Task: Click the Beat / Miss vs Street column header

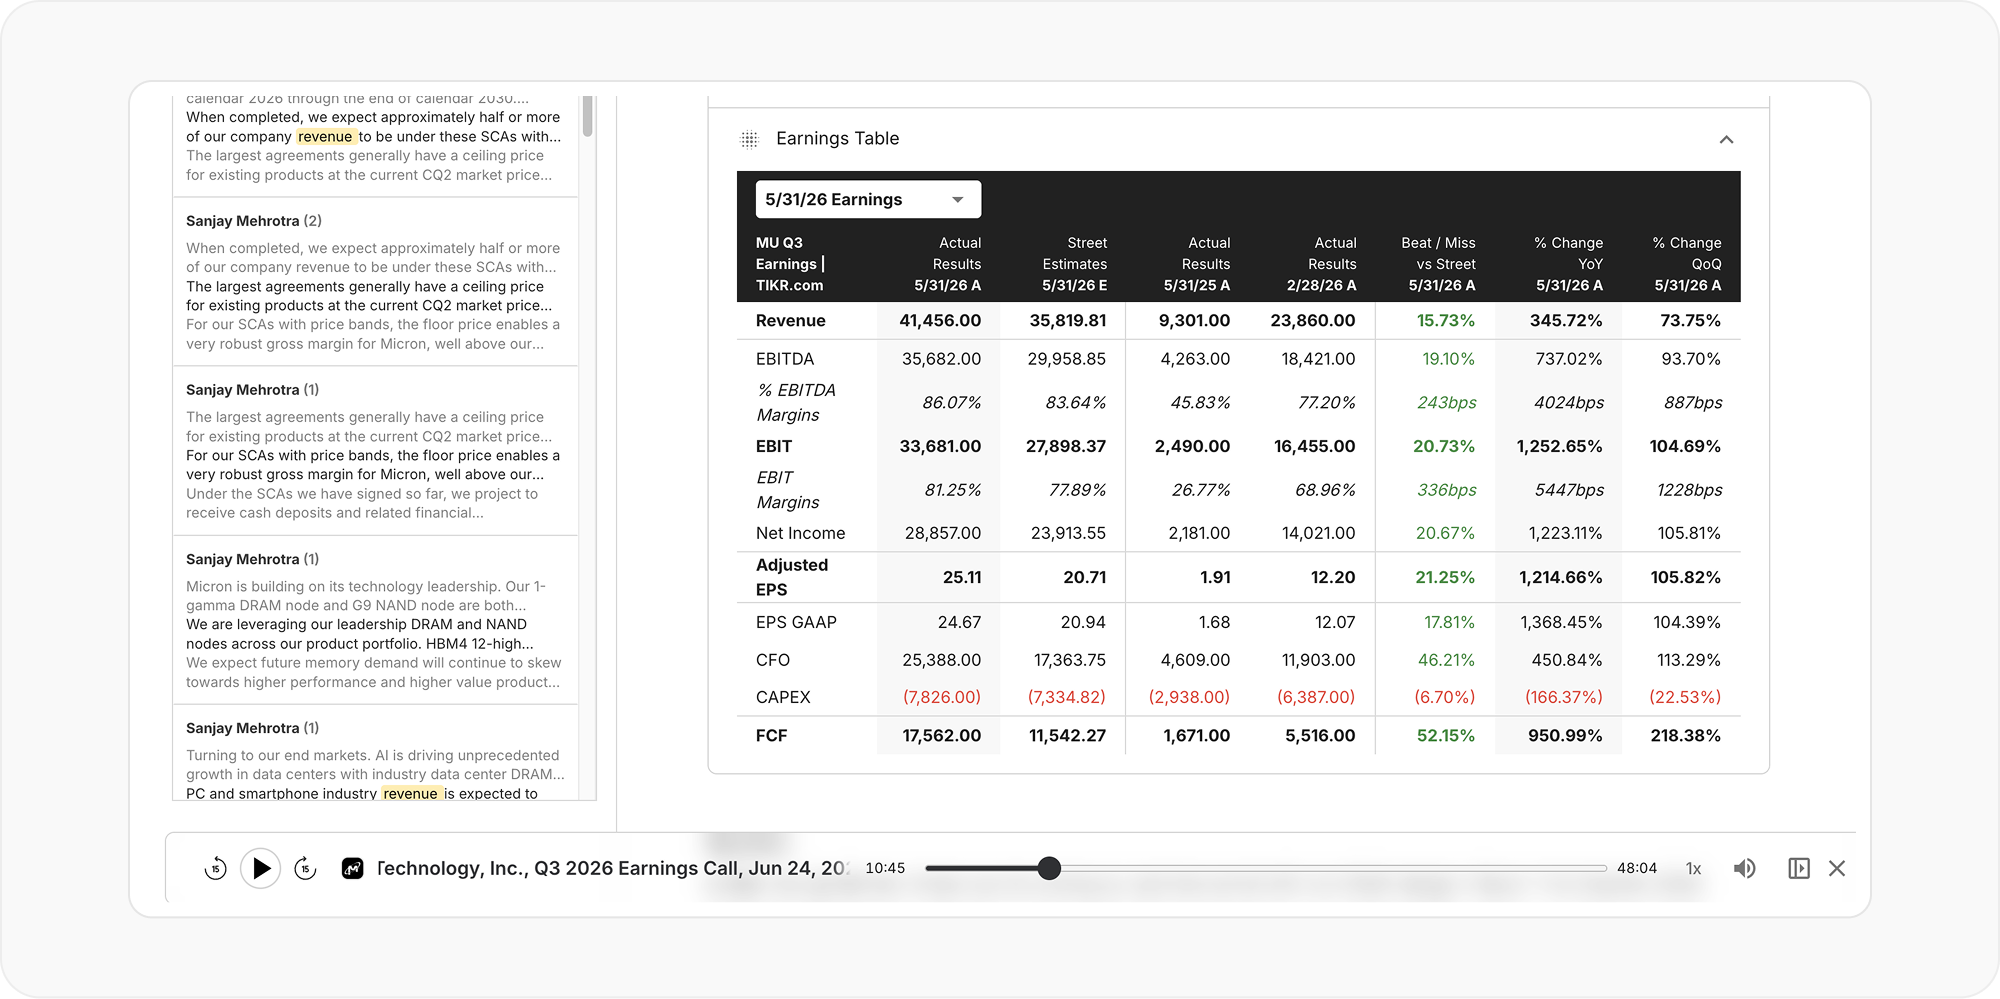Action: (1438, 264)
